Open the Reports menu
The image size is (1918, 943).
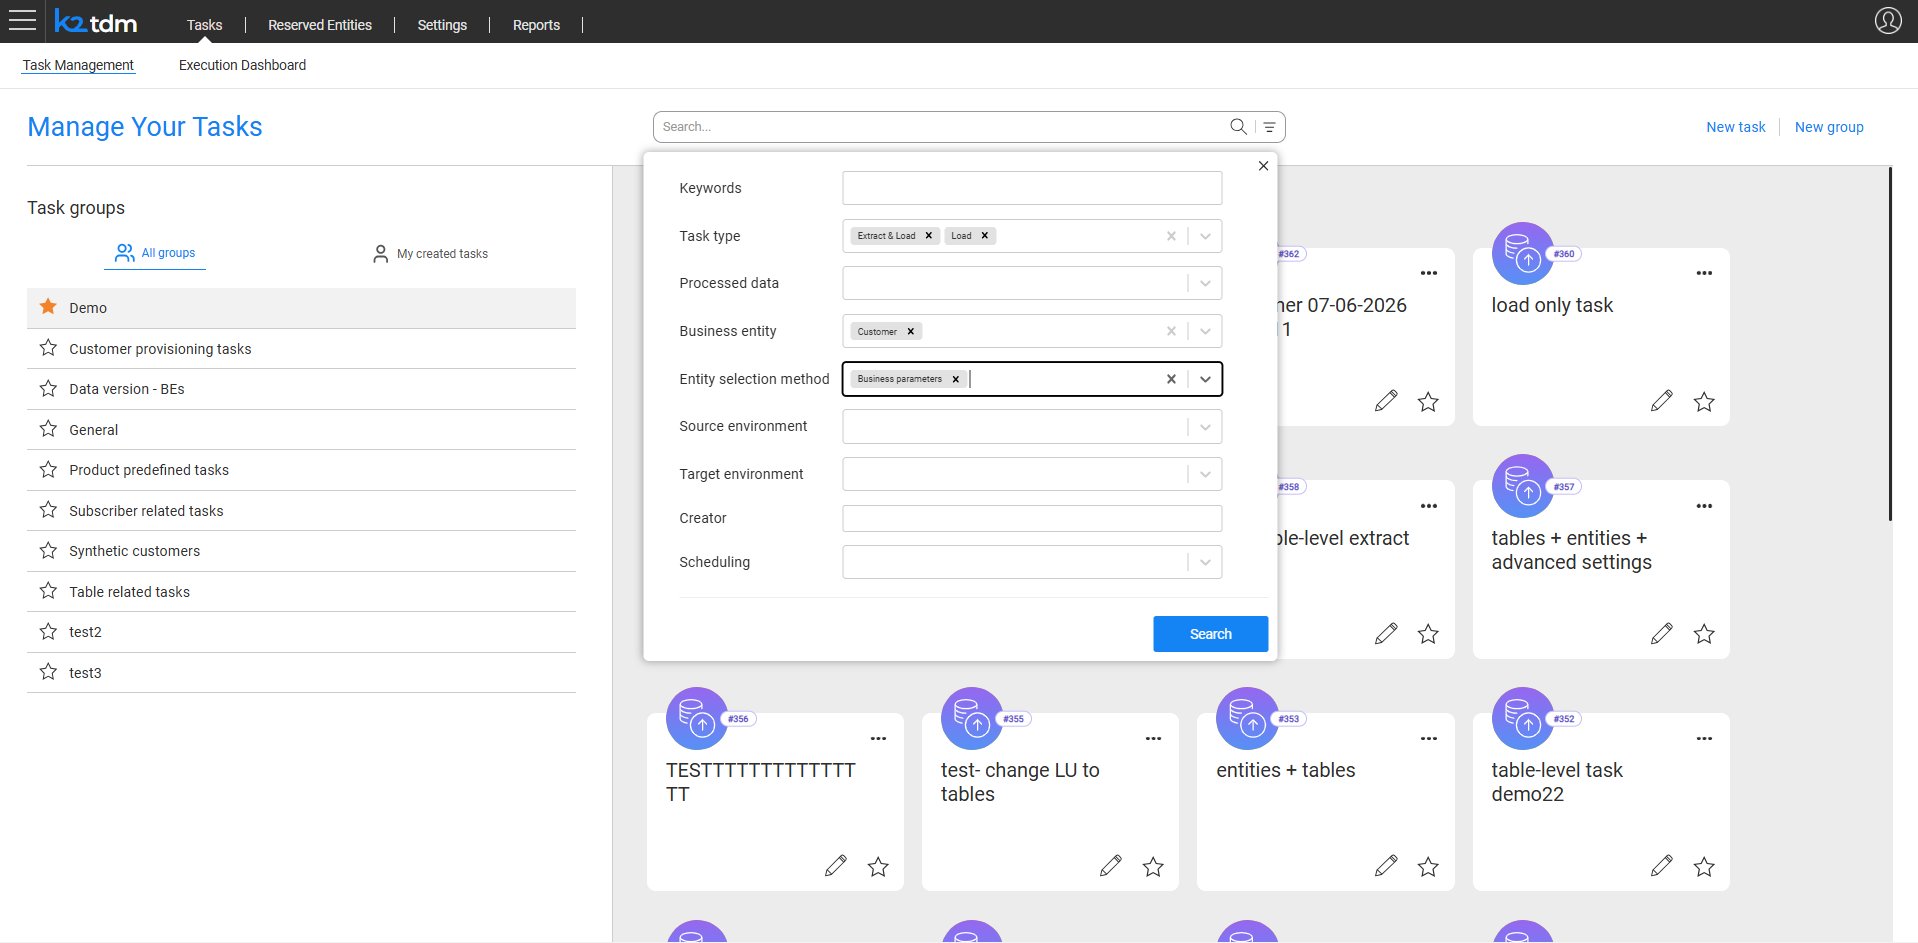pos(536,25)
